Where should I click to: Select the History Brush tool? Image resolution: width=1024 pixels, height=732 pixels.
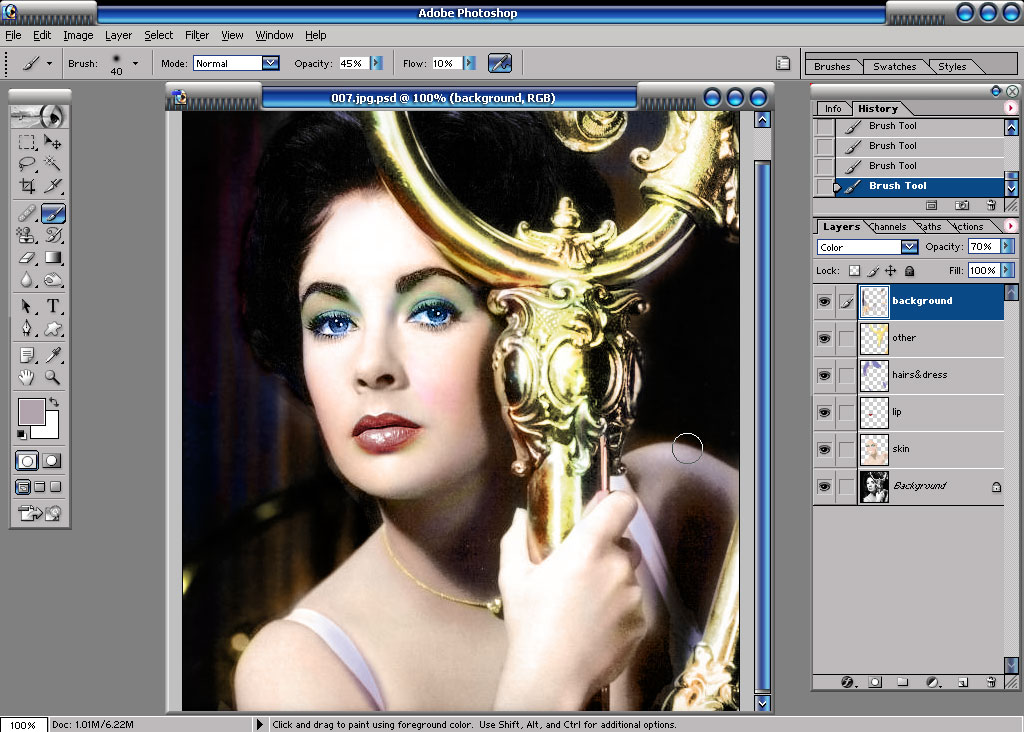point(53,235)
